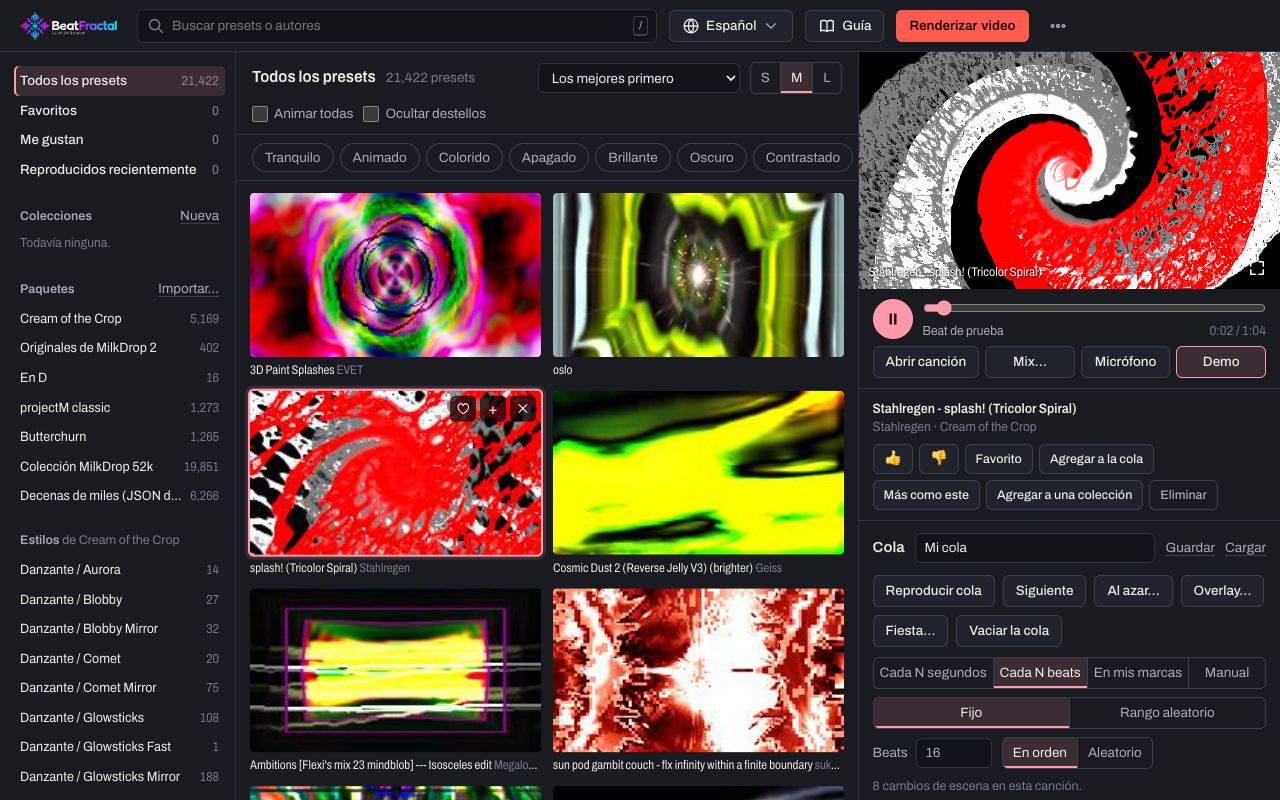Image resolution: width=1280 pixels, height=800 pixels.
Task: Click the search presets input field
Action: click(397, 26)
